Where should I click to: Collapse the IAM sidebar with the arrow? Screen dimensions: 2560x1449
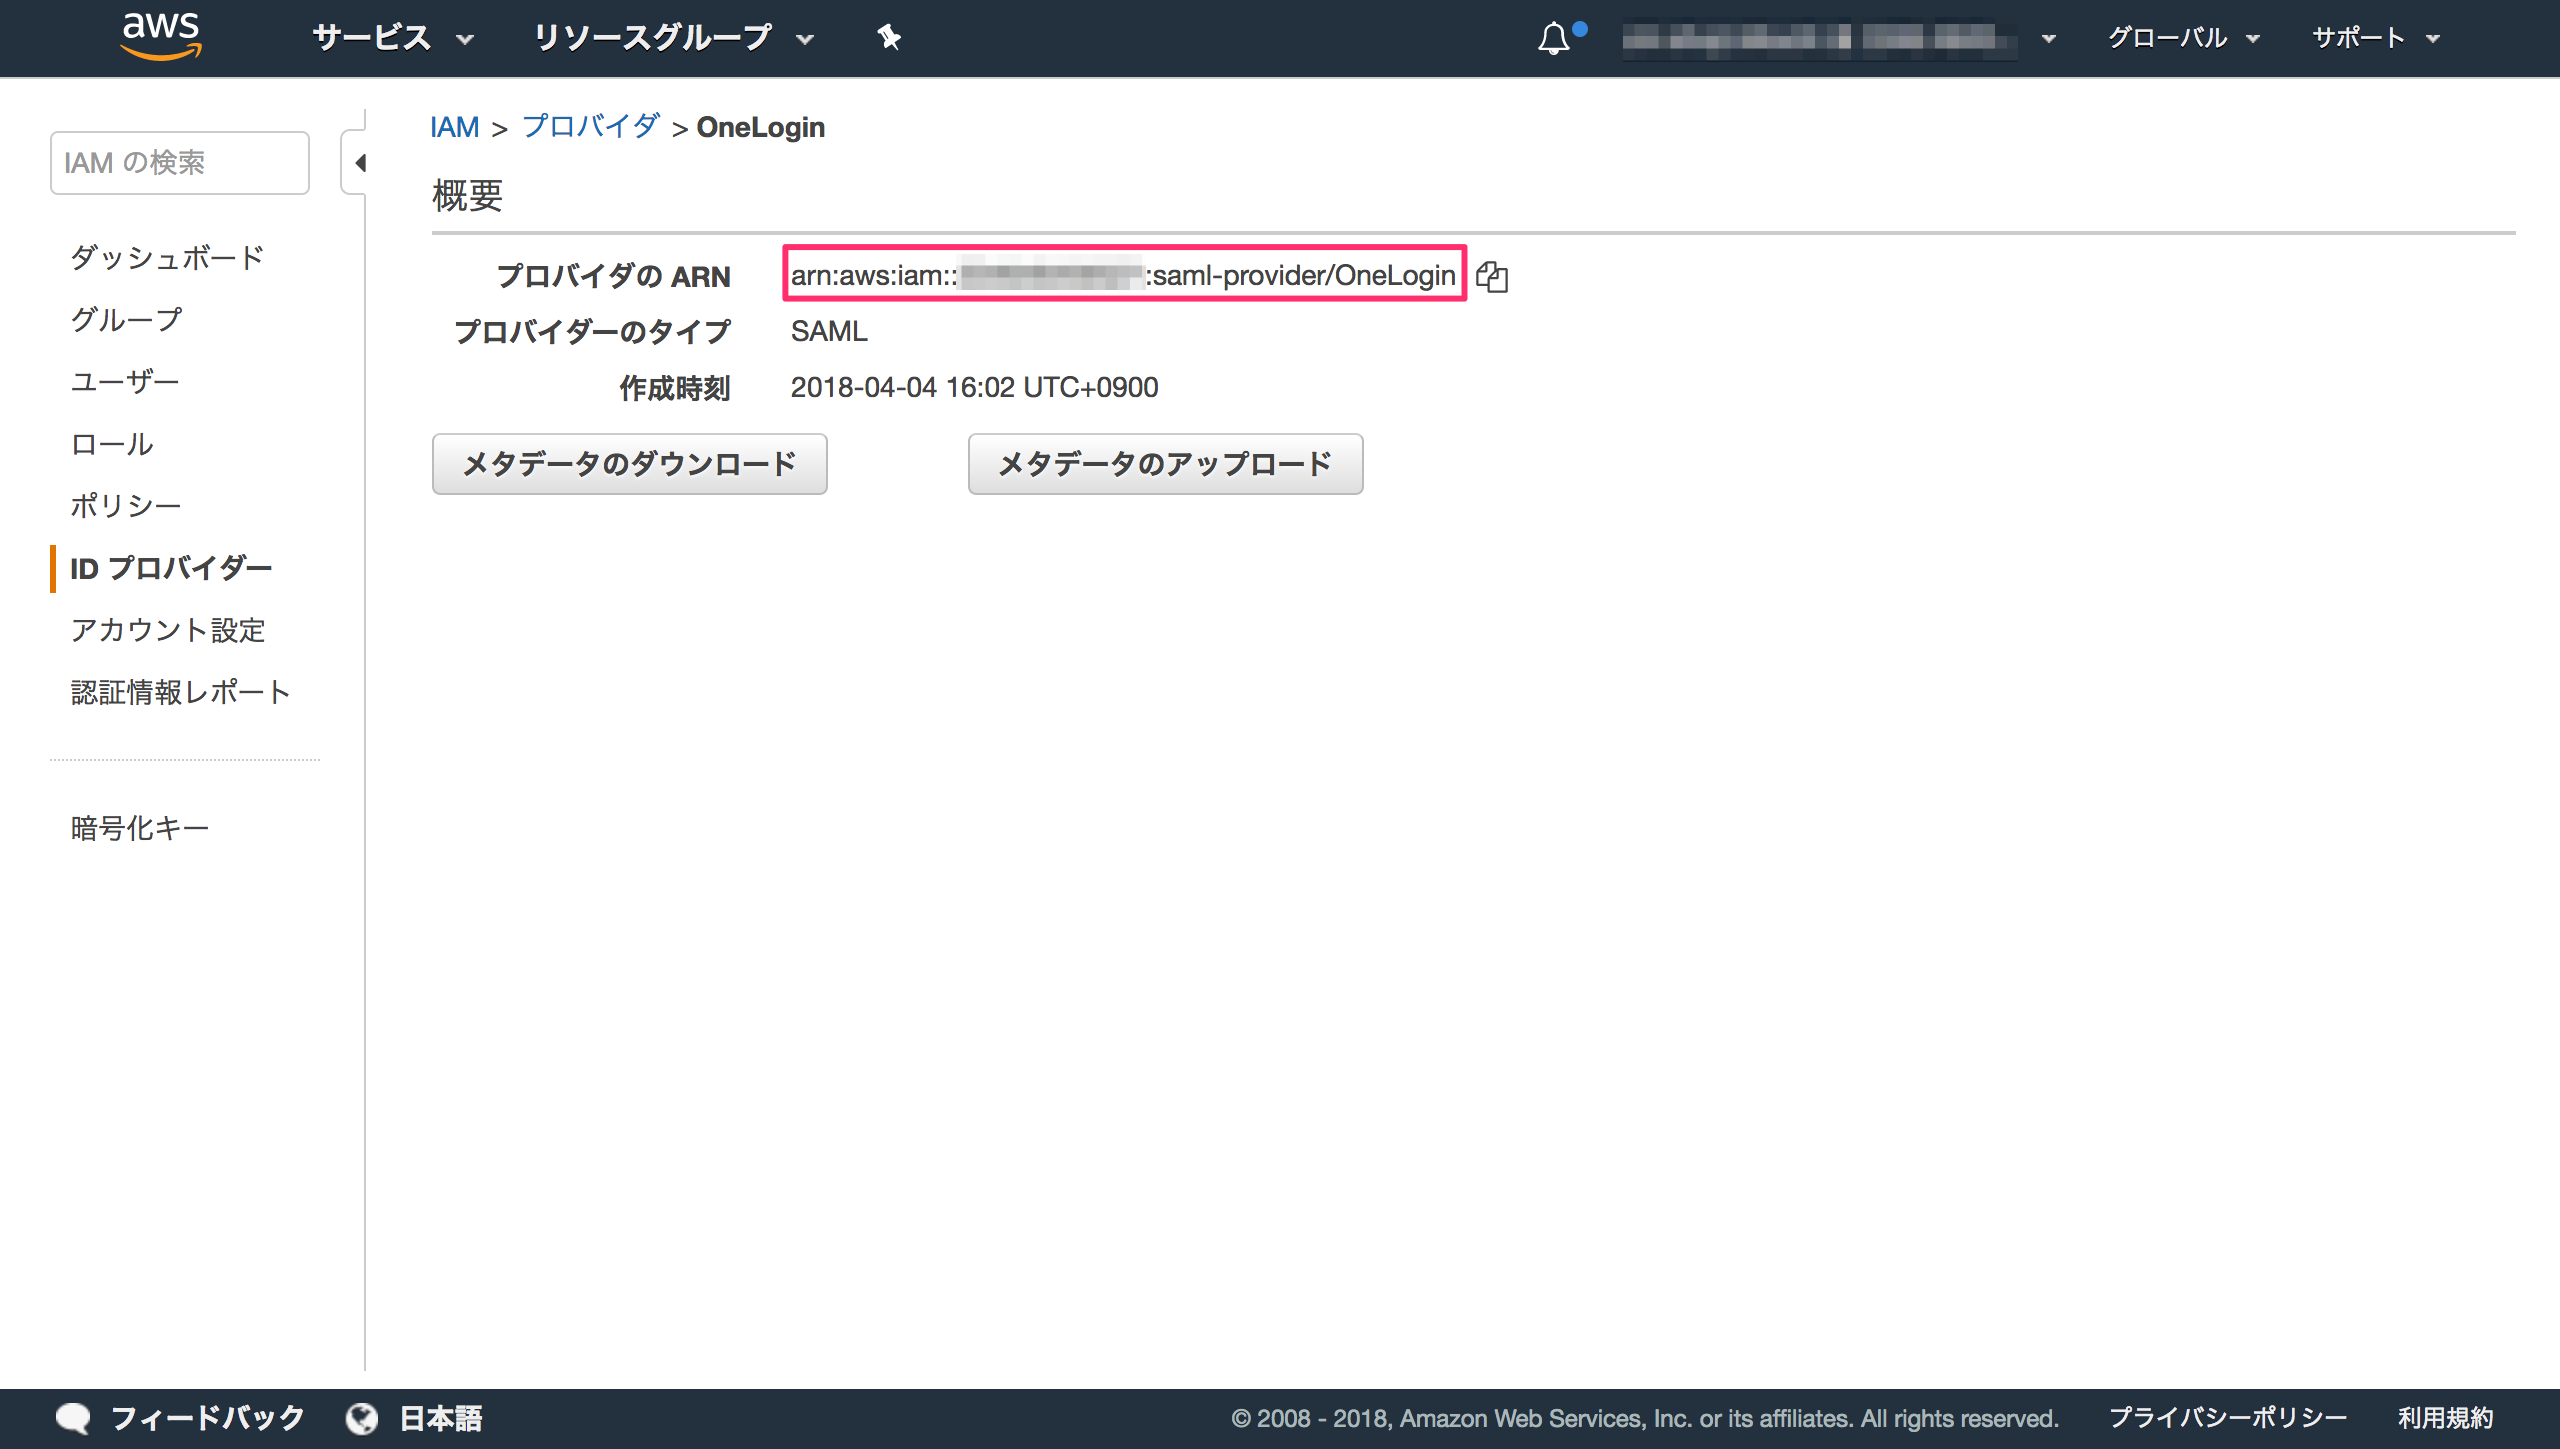click(362, 161)
